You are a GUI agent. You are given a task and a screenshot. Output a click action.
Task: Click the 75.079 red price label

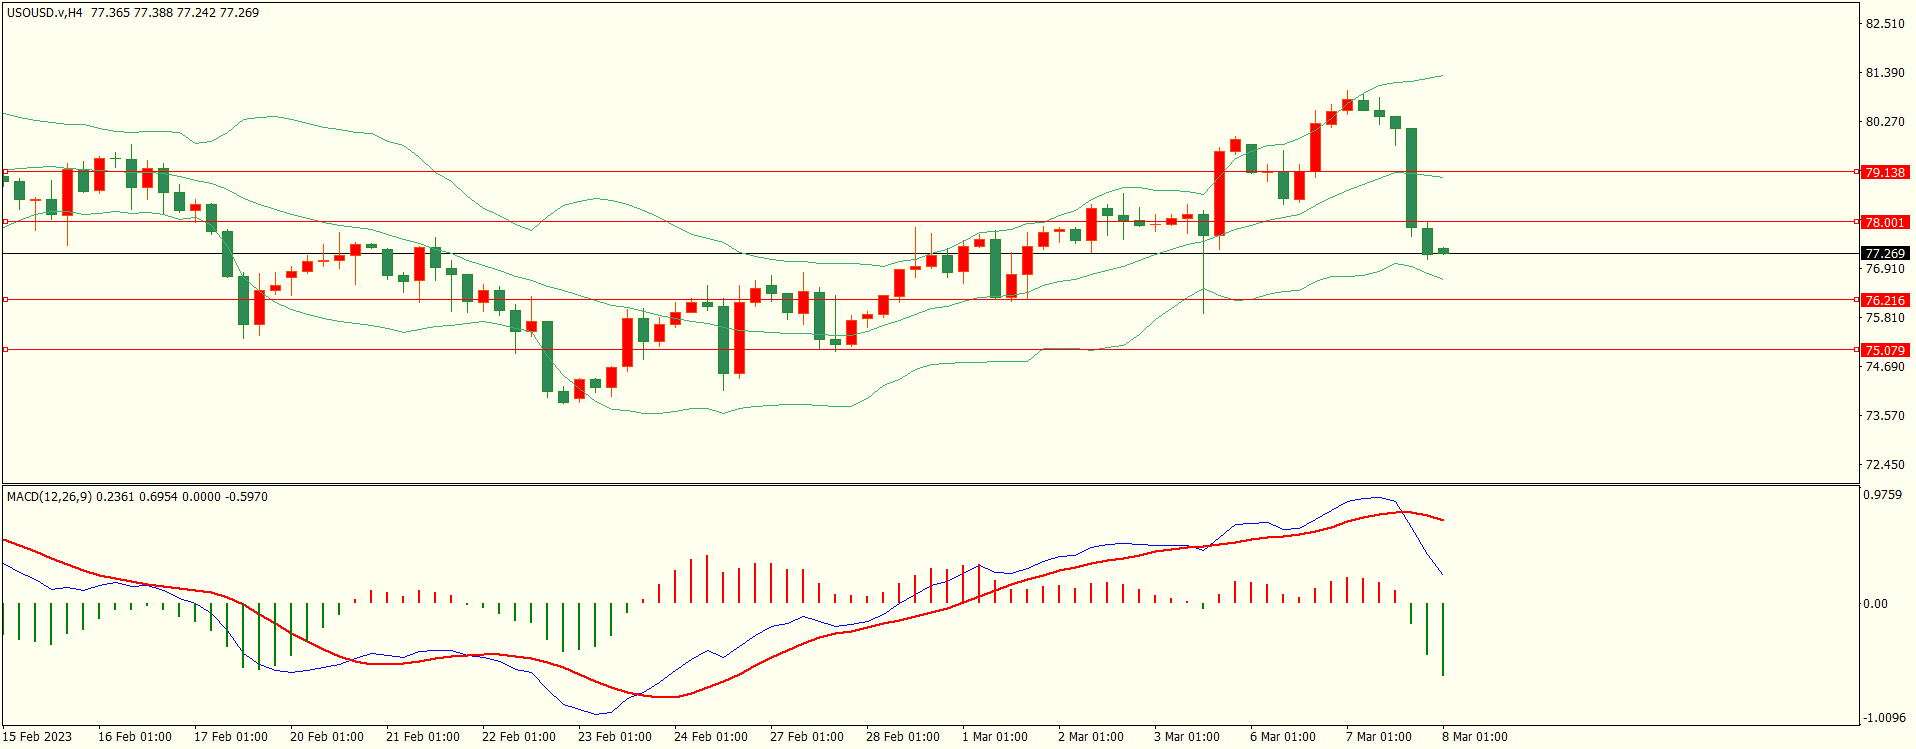pyautogui.click(x=1885, y=351)
